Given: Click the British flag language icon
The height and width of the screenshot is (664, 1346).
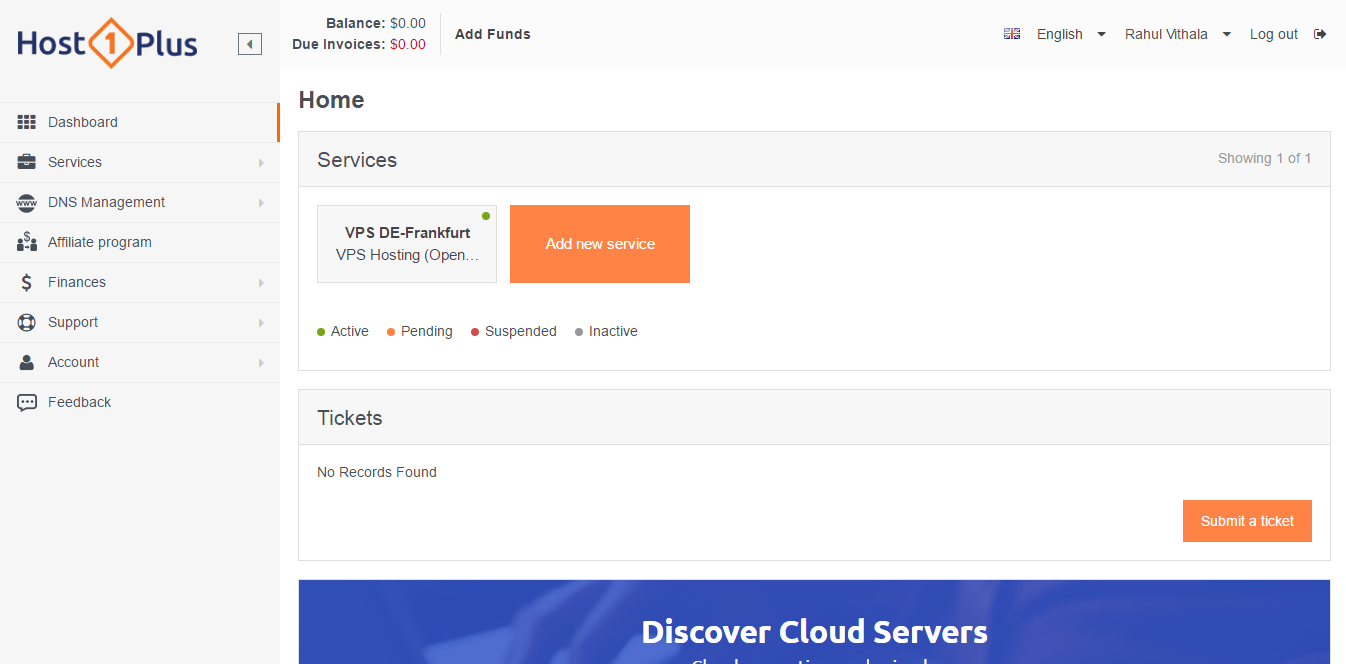Looking at the screenshot, I should click(1011, 33).
